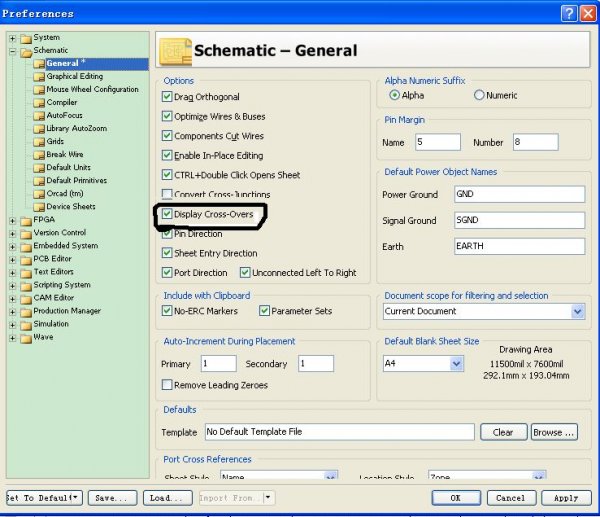Toggle Drag Orthogonal checkbox

[167, 96]
